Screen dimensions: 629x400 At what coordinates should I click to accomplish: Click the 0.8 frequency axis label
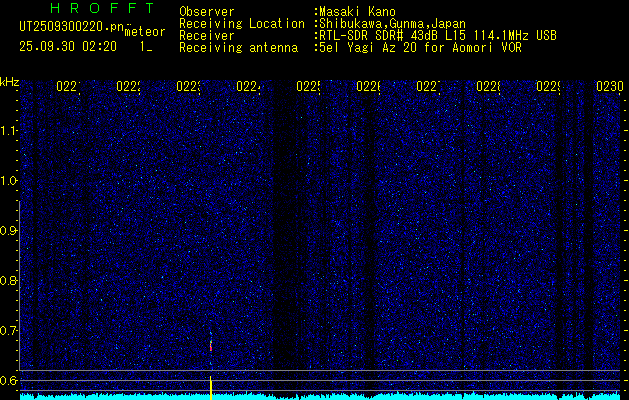pos(9,280)
